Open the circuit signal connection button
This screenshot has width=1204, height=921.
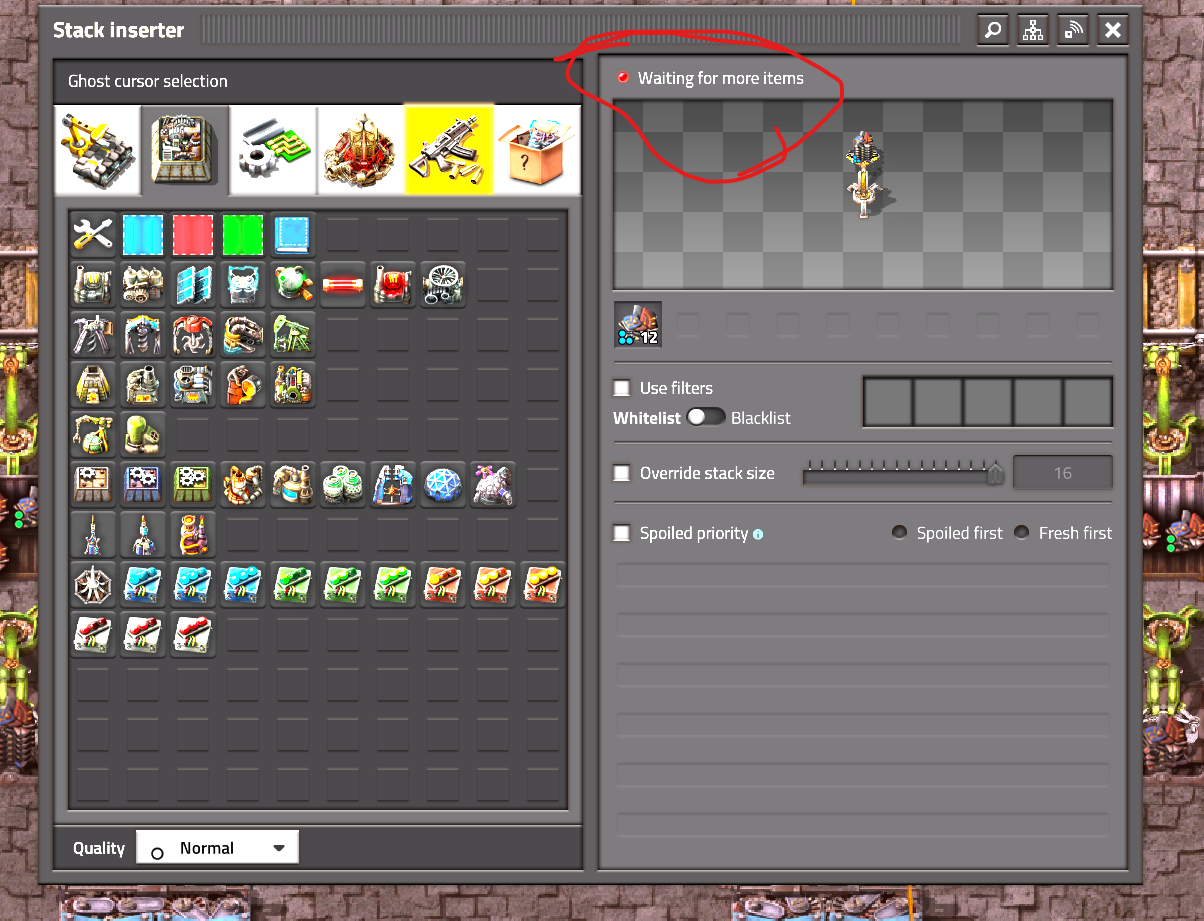[1073, 30]
